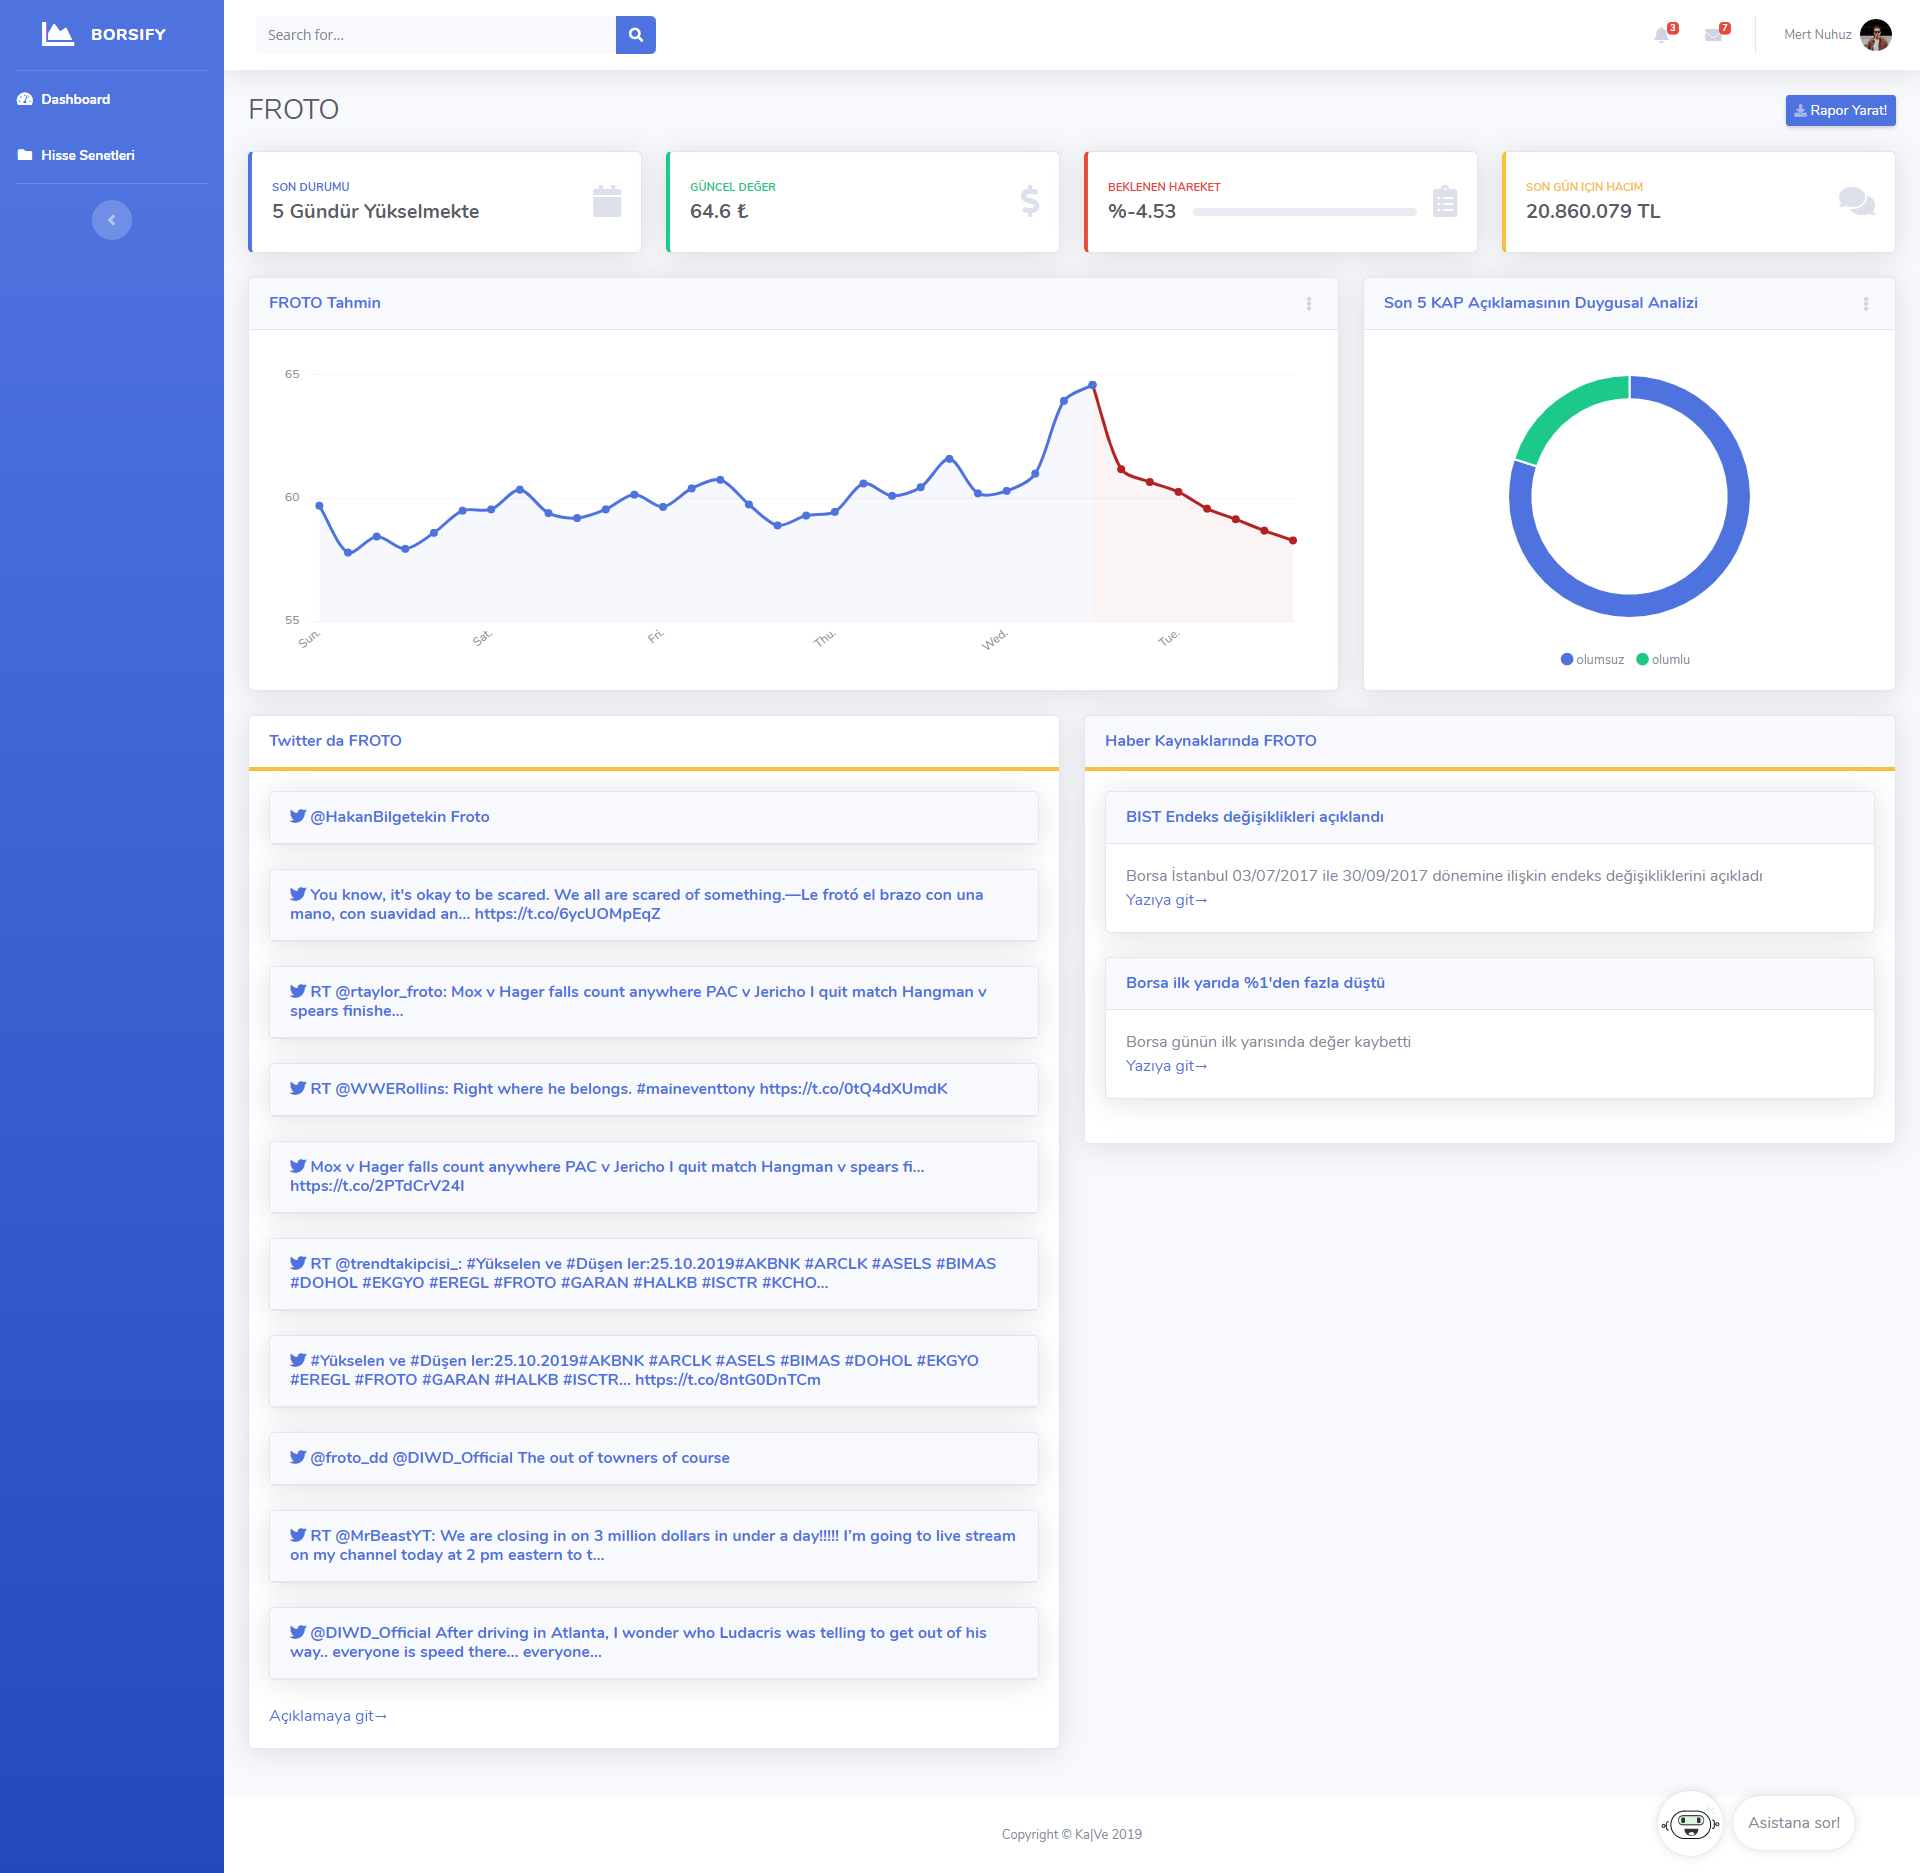Click the search magnifier button

(x=635, y=35)
